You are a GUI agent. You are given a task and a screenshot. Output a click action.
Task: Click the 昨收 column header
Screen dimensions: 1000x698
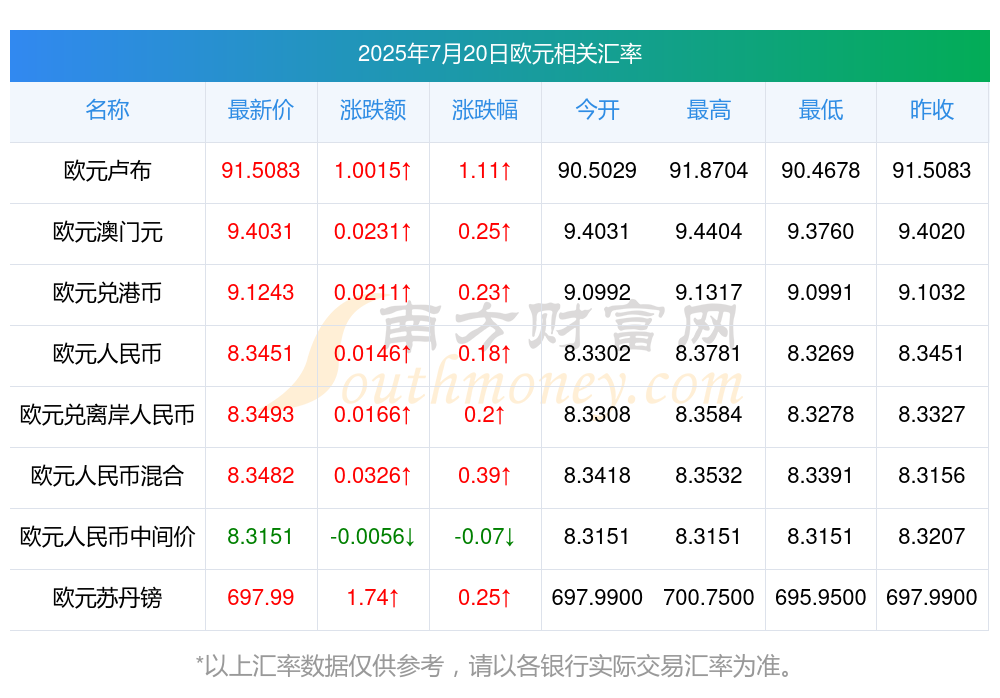[x=932, y=110]
